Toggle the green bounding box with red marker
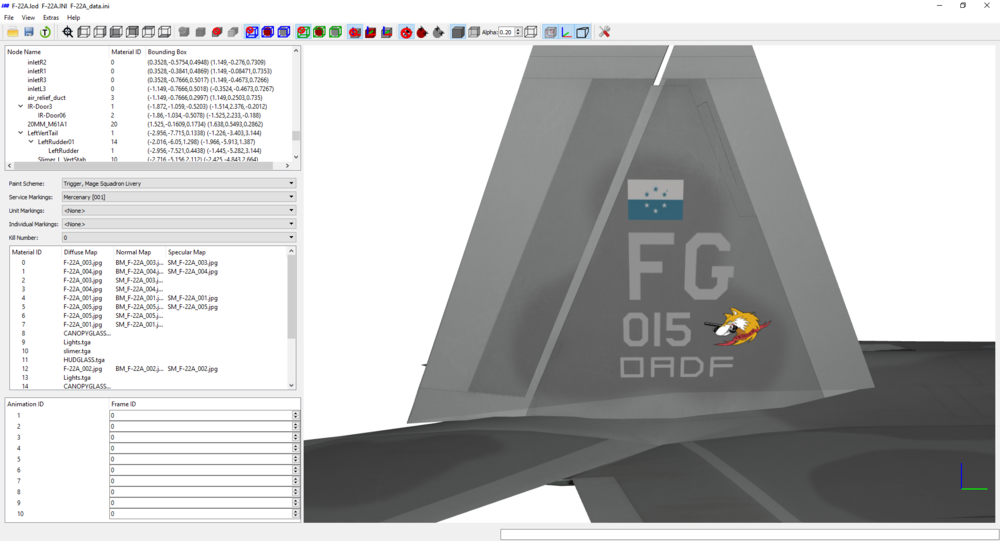Screen dimensions: 1000x541 303,32
